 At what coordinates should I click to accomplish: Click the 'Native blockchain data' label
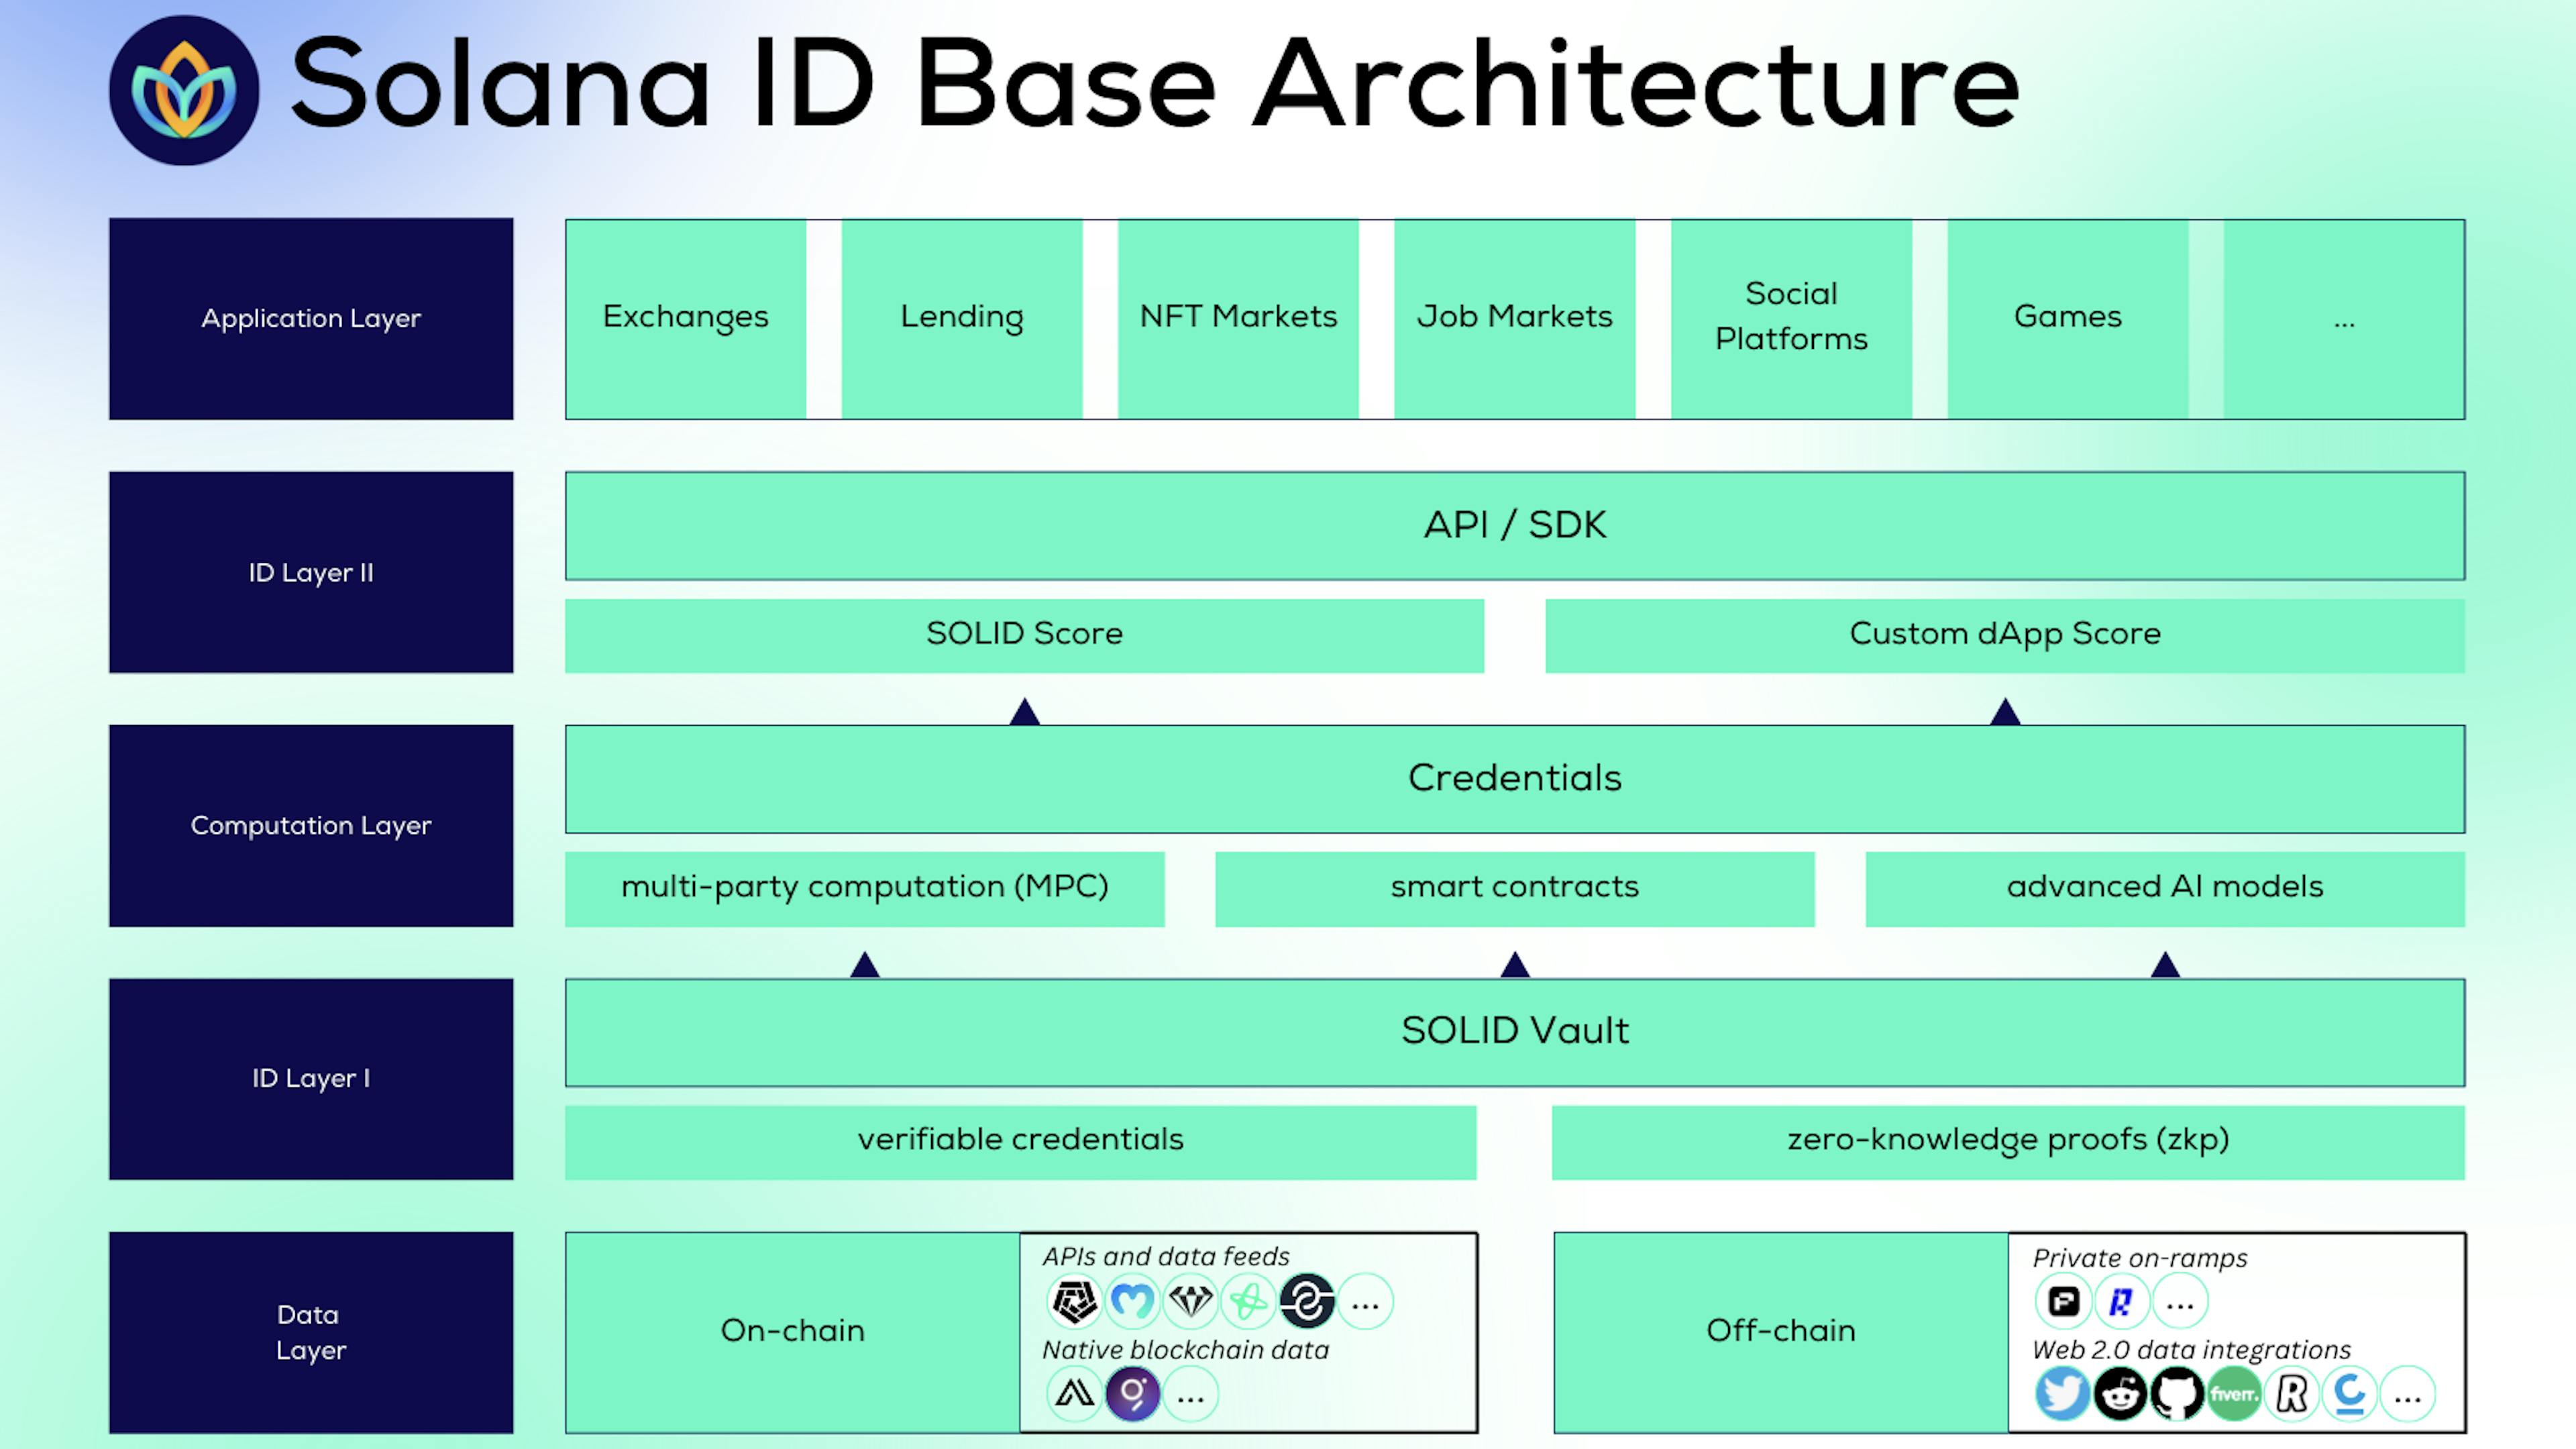pos(1186,1349)
